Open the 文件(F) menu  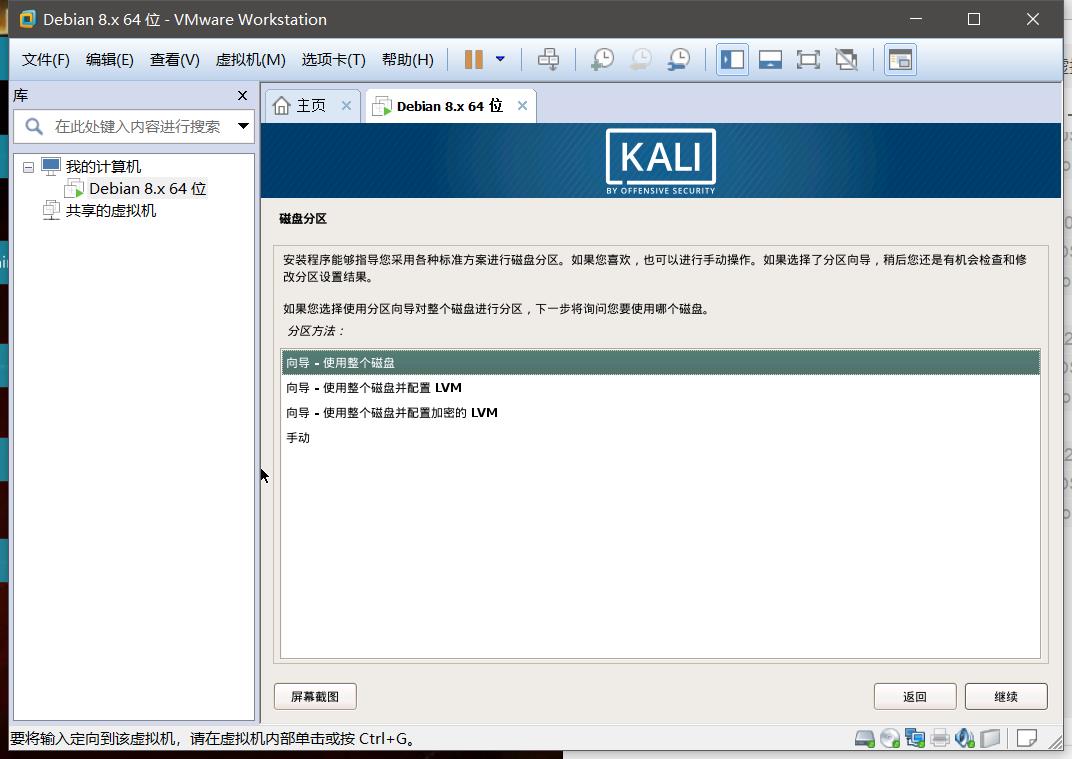[46, 59]
